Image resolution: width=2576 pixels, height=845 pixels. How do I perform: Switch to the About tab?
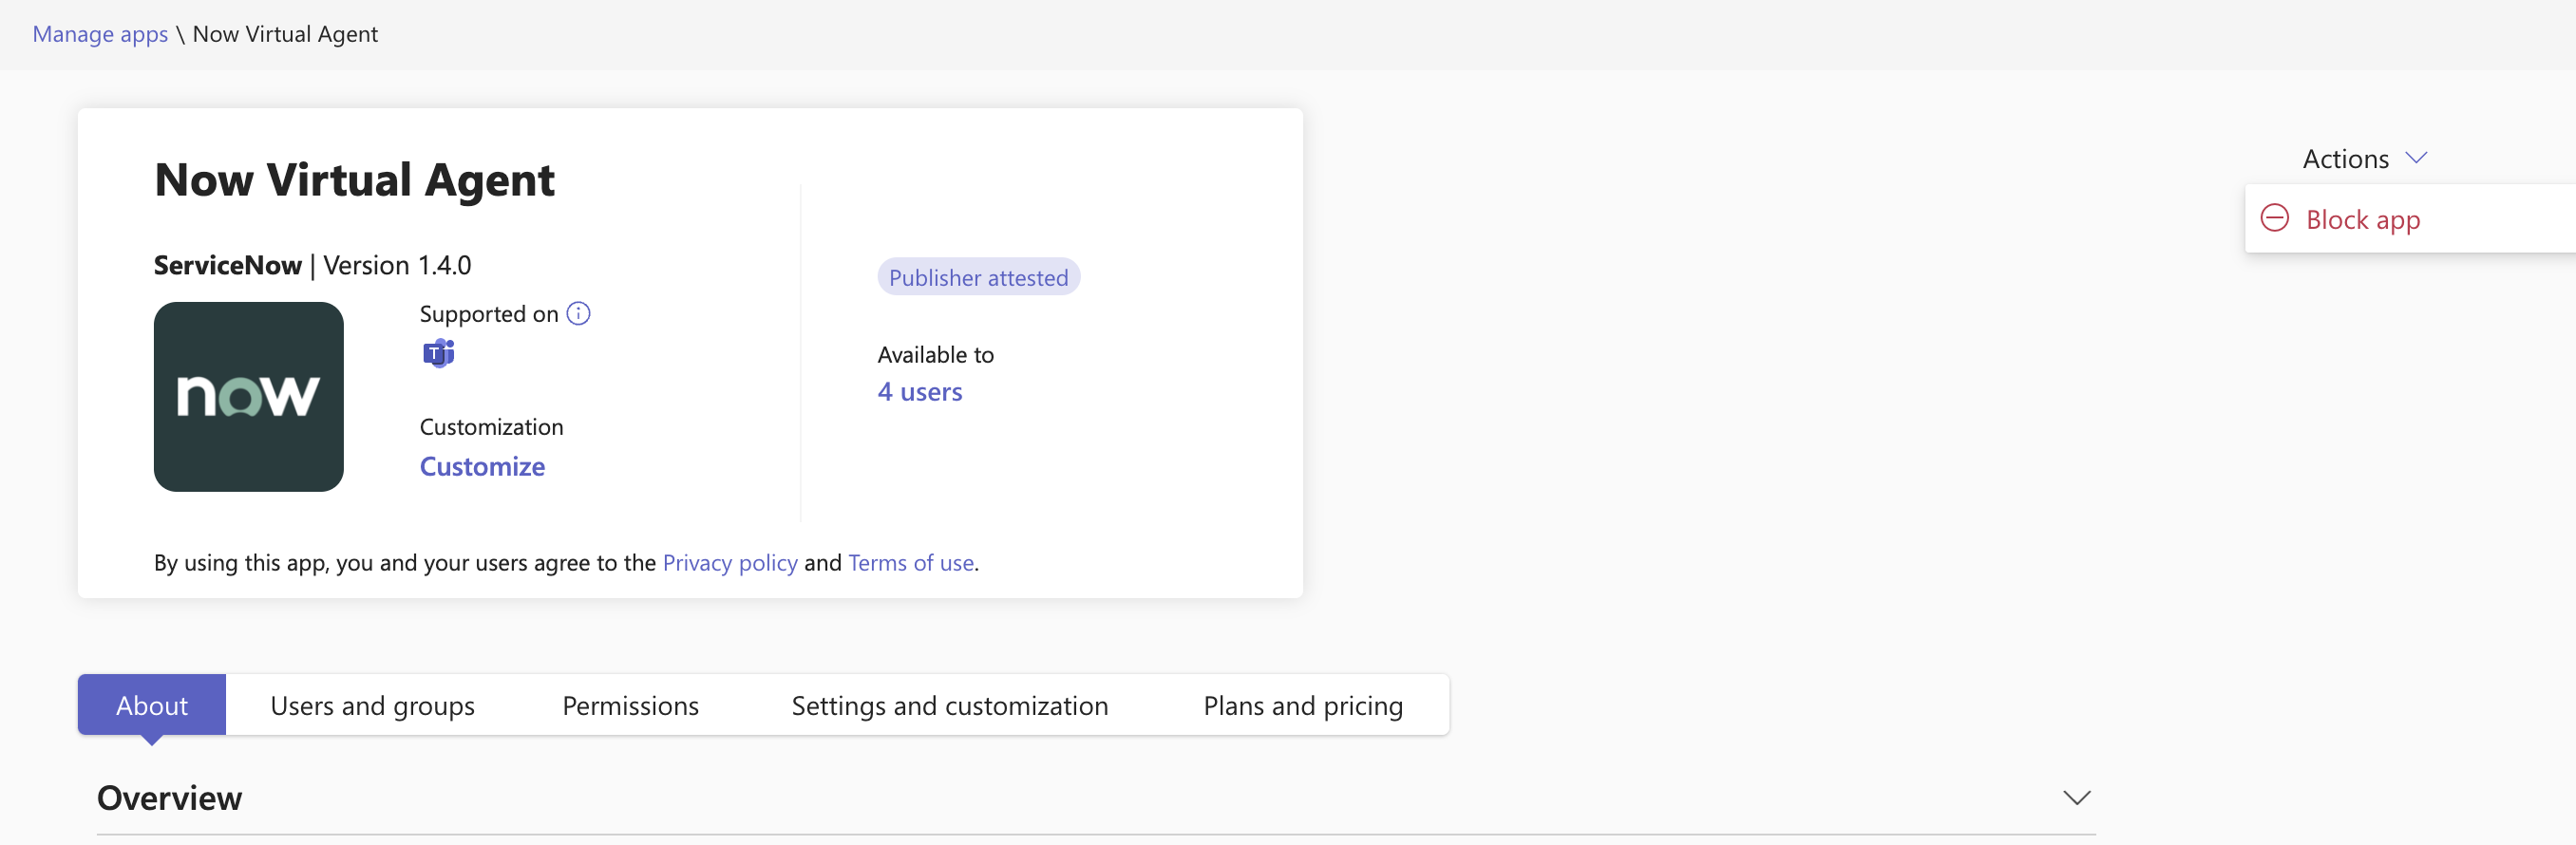coord(152,705)
